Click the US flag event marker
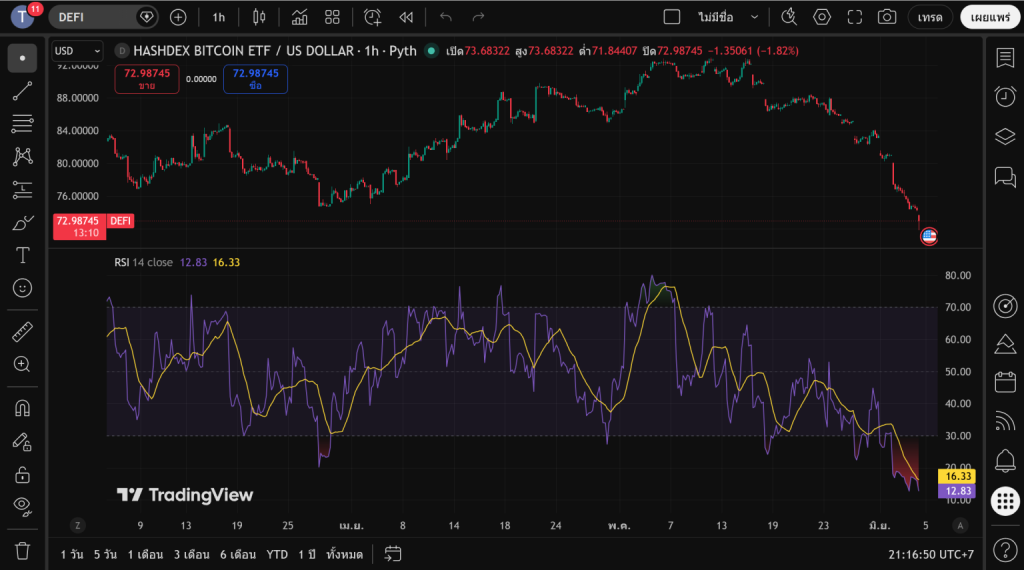1024x570 pixels. tap(929, 236)
